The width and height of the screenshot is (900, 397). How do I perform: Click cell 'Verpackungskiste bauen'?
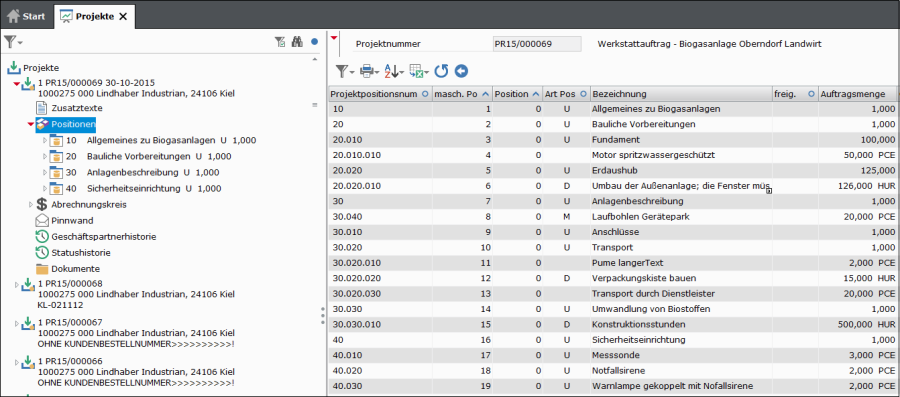681,278
